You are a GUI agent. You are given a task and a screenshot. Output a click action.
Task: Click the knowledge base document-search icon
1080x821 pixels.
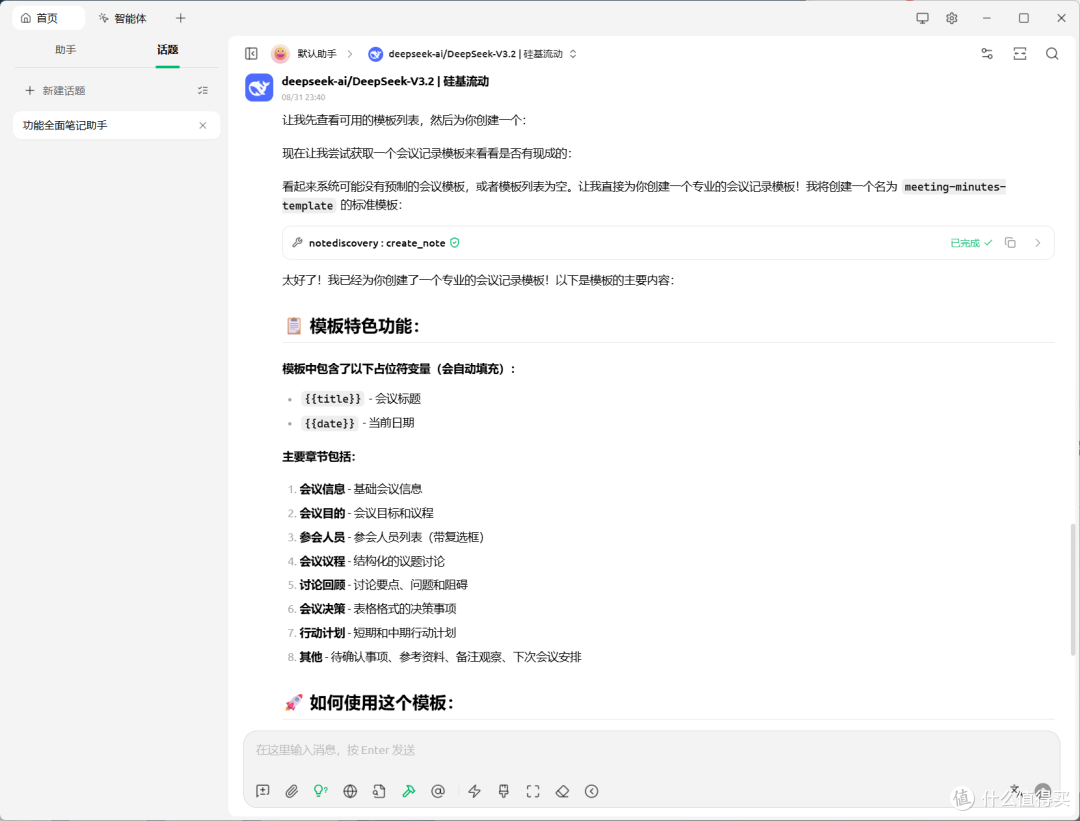pyautogui.click(x=380, y=791)
